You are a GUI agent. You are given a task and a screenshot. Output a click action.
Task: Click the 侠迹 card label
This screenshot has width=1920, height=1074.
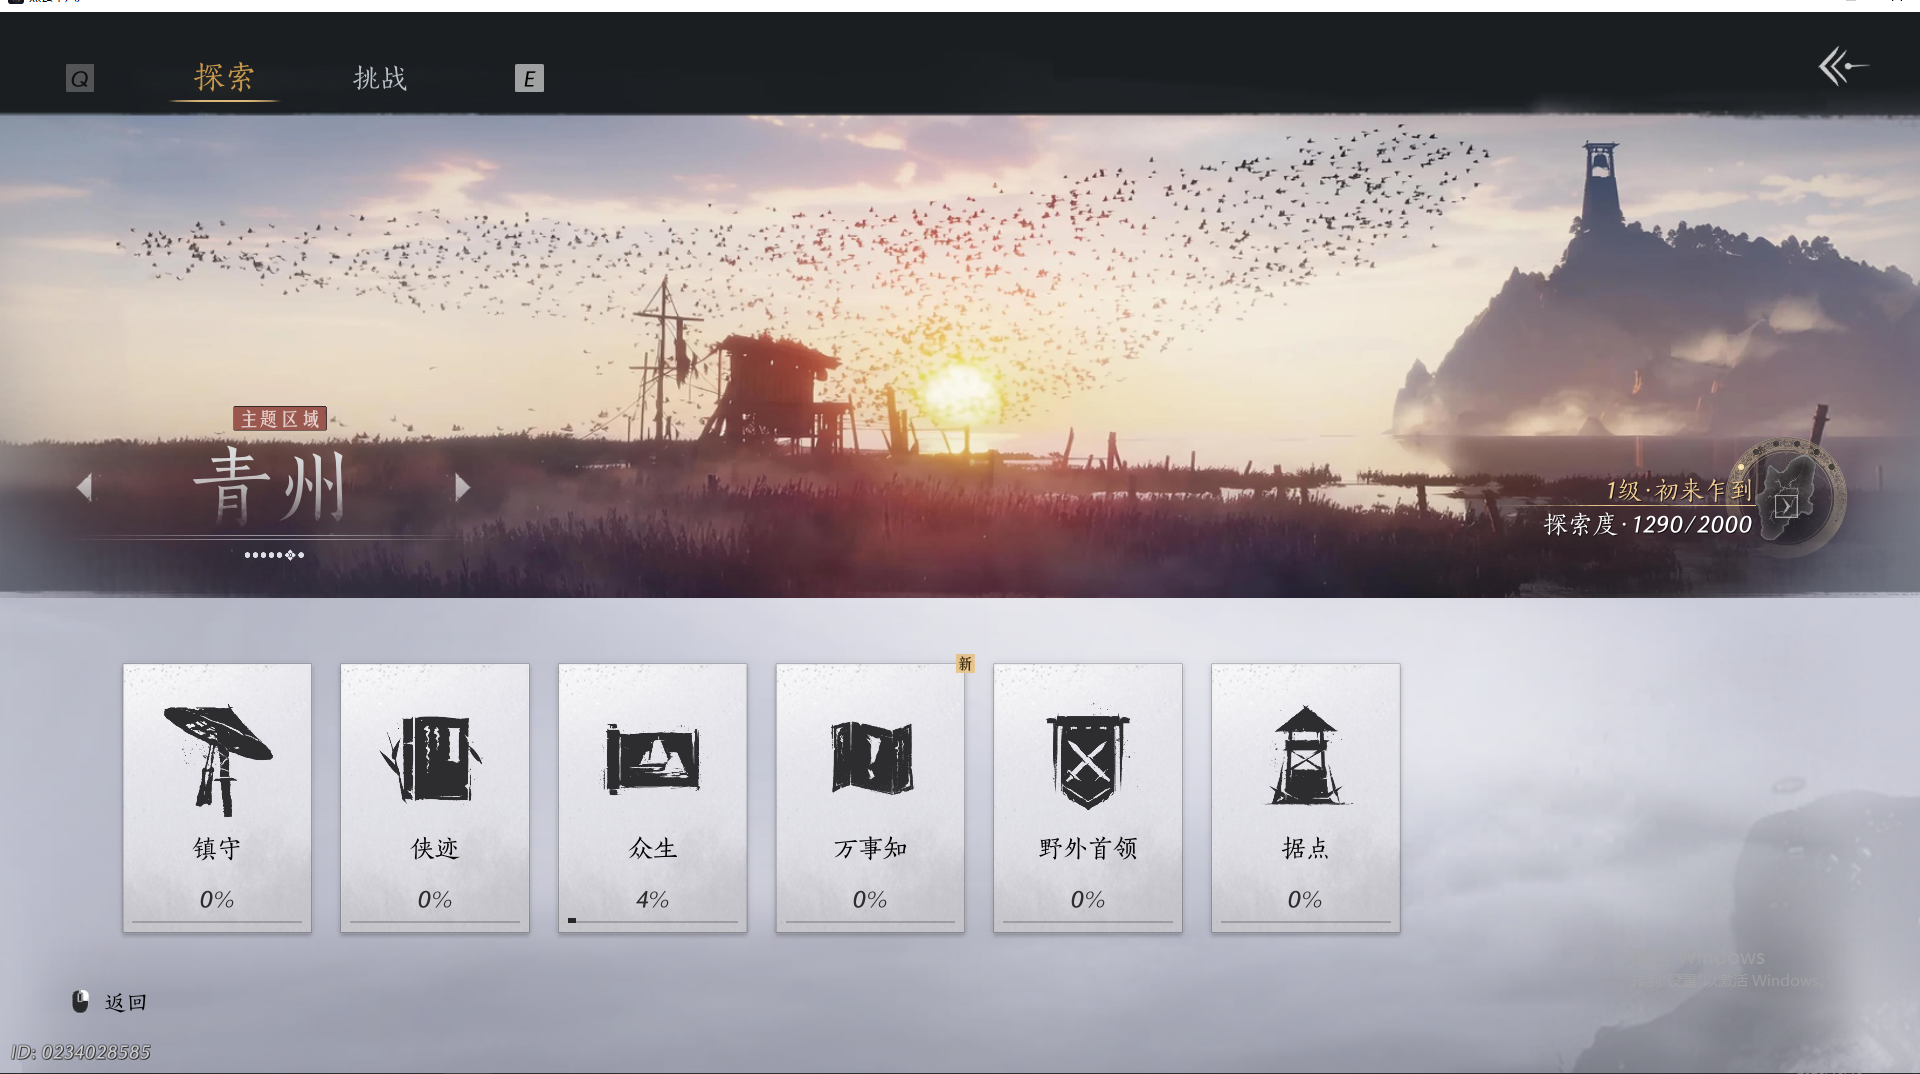(x=435, y=849)
